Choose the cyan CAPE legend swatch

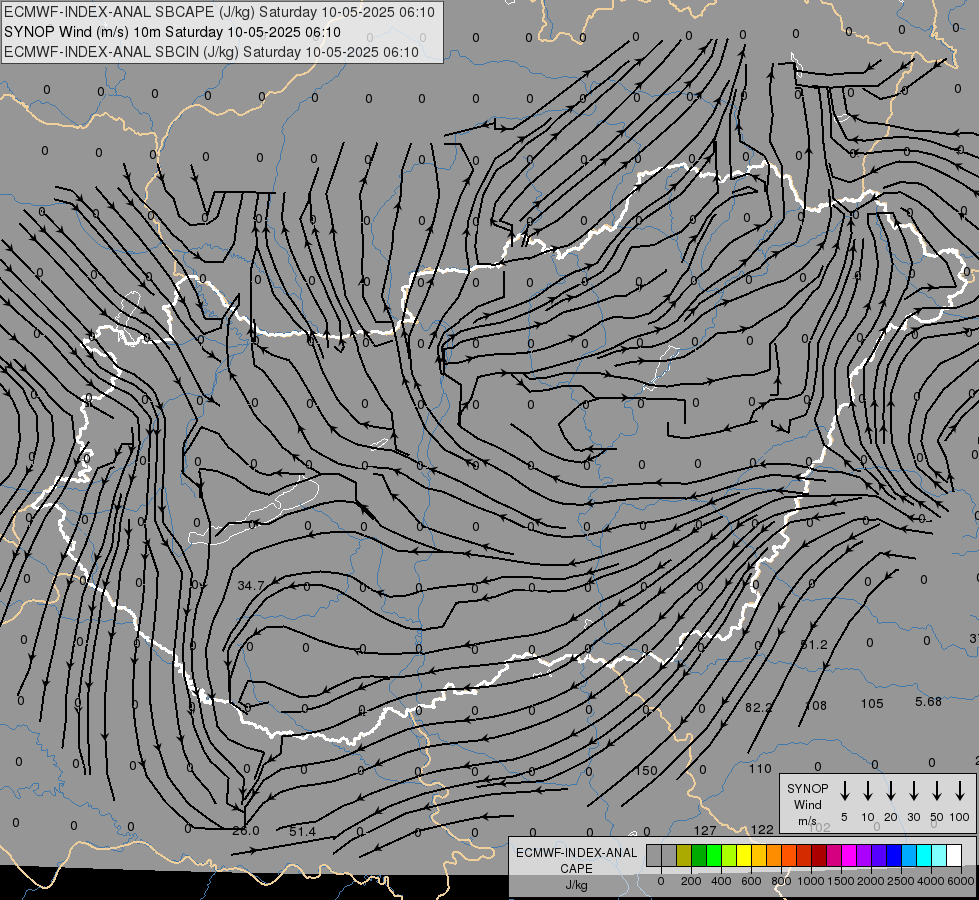[923, 855]
